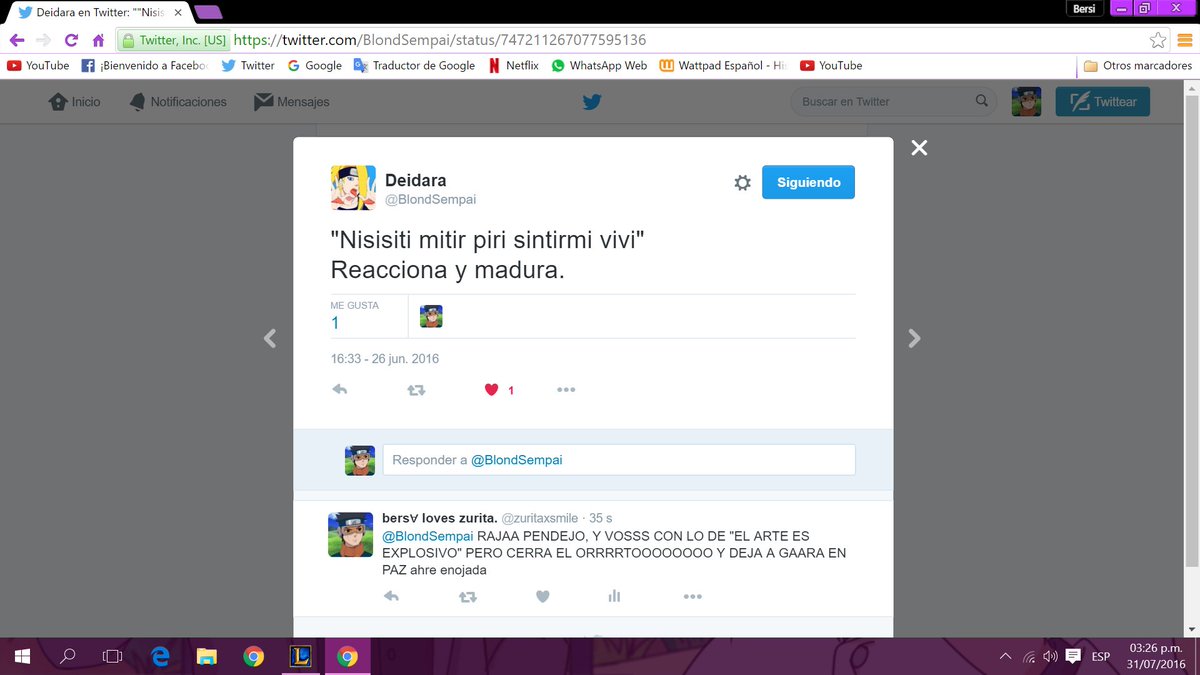
Task: Open Mensajes in the Twitter navigation
Action: 291,102
